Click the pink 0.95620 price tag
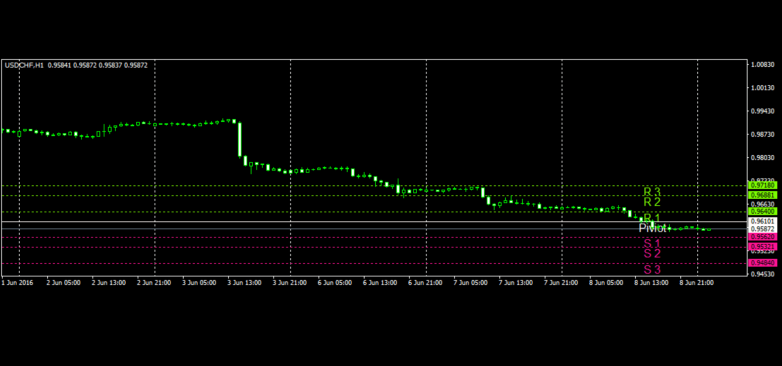 763,237
